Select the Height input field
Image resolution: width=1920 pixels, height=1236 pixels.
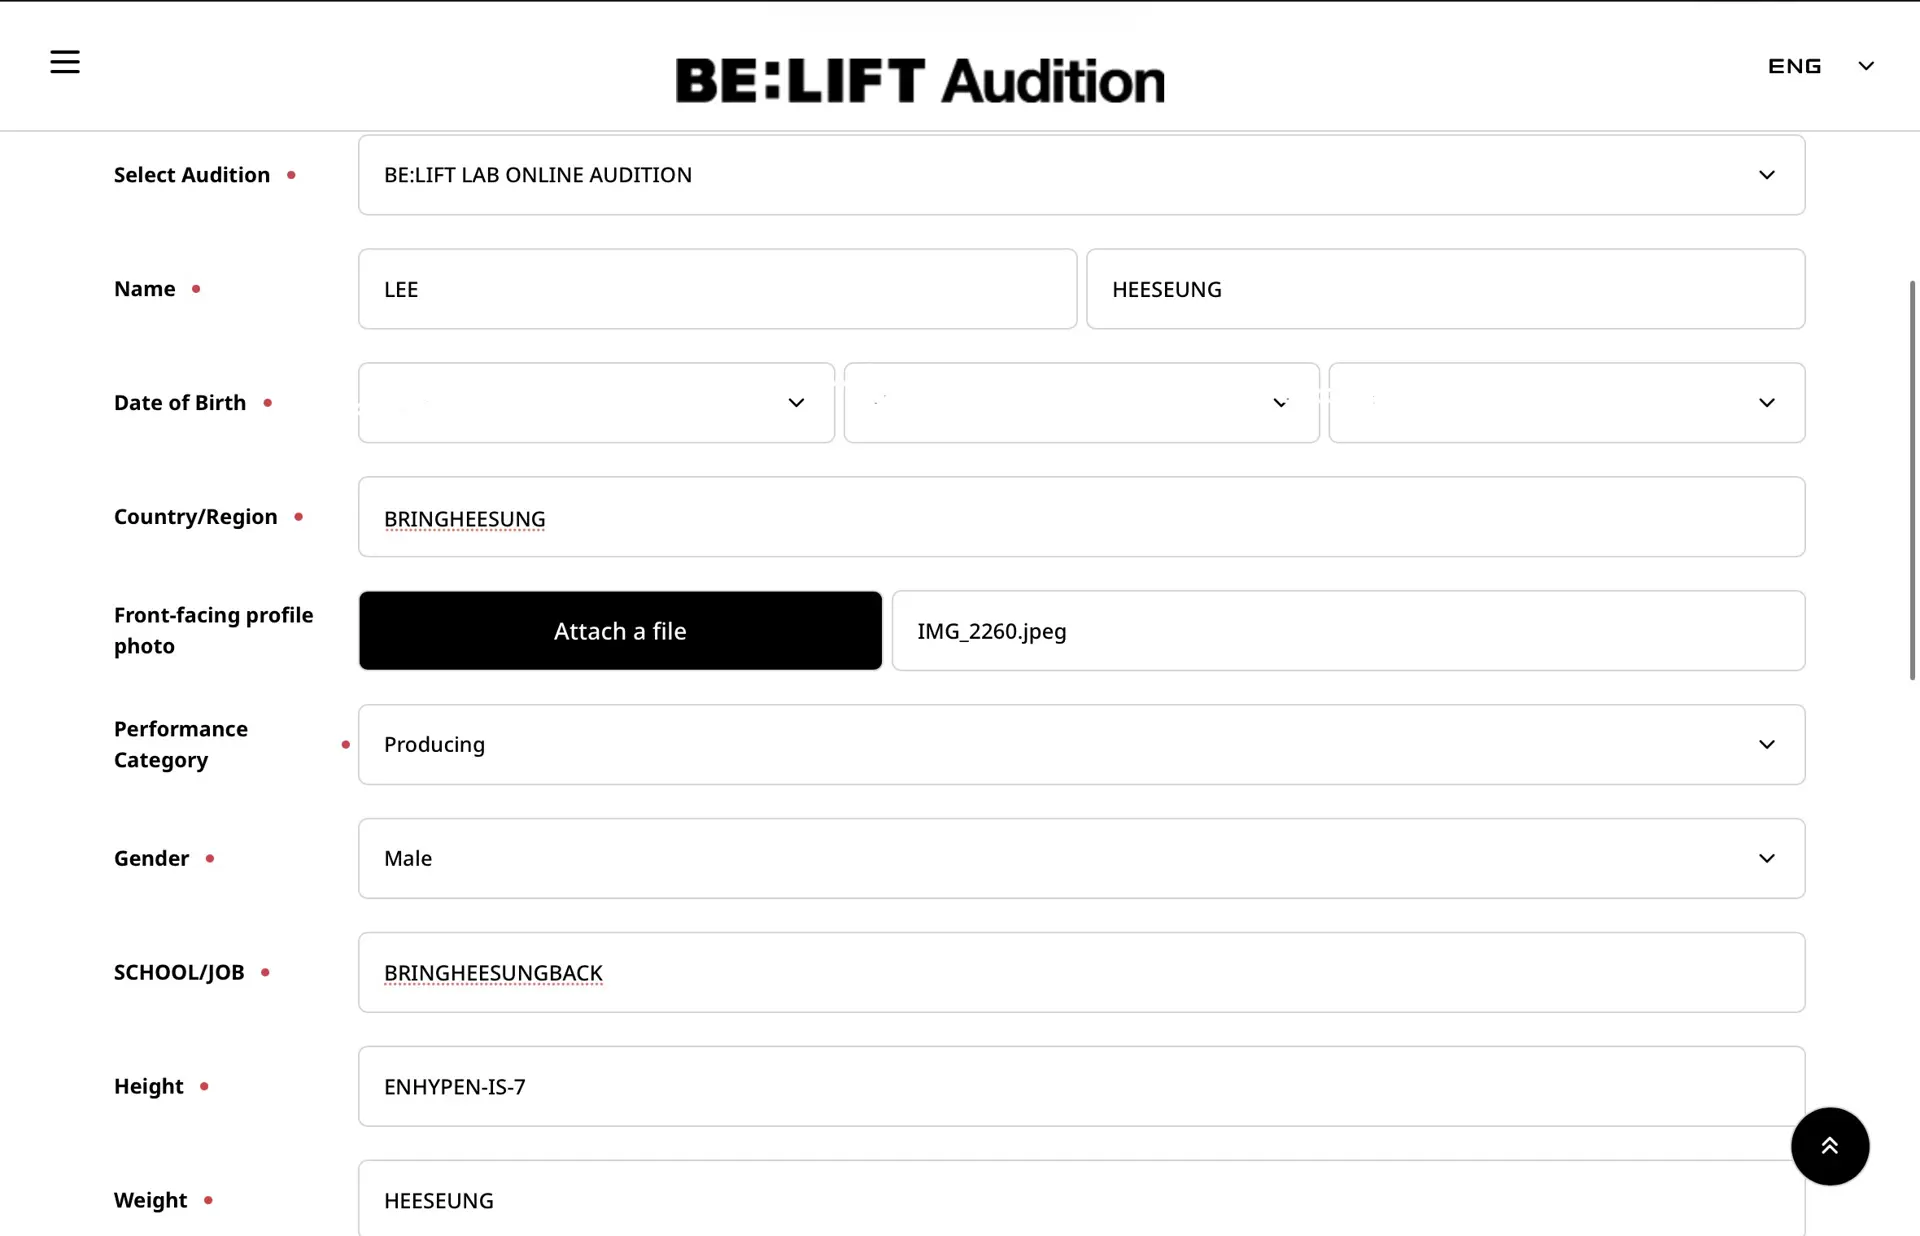coord(1081,1087)
